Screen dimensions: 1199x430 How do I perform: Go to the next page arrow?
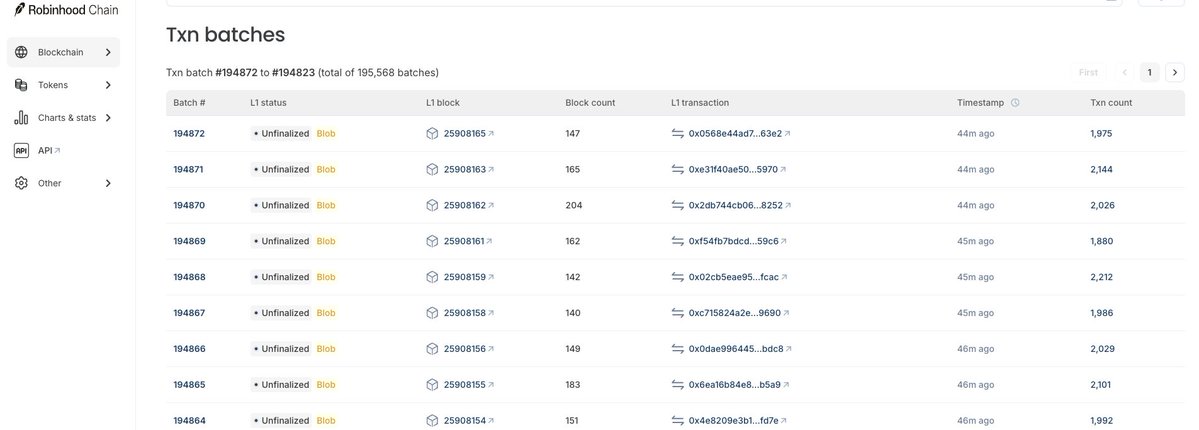click(1175, 73)
